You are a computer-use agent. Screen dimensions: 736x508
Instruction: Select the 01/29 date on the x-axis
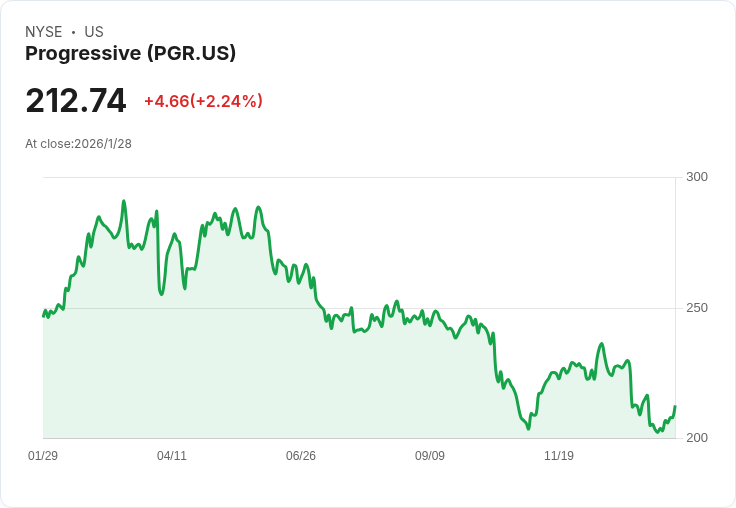point(43,456)
